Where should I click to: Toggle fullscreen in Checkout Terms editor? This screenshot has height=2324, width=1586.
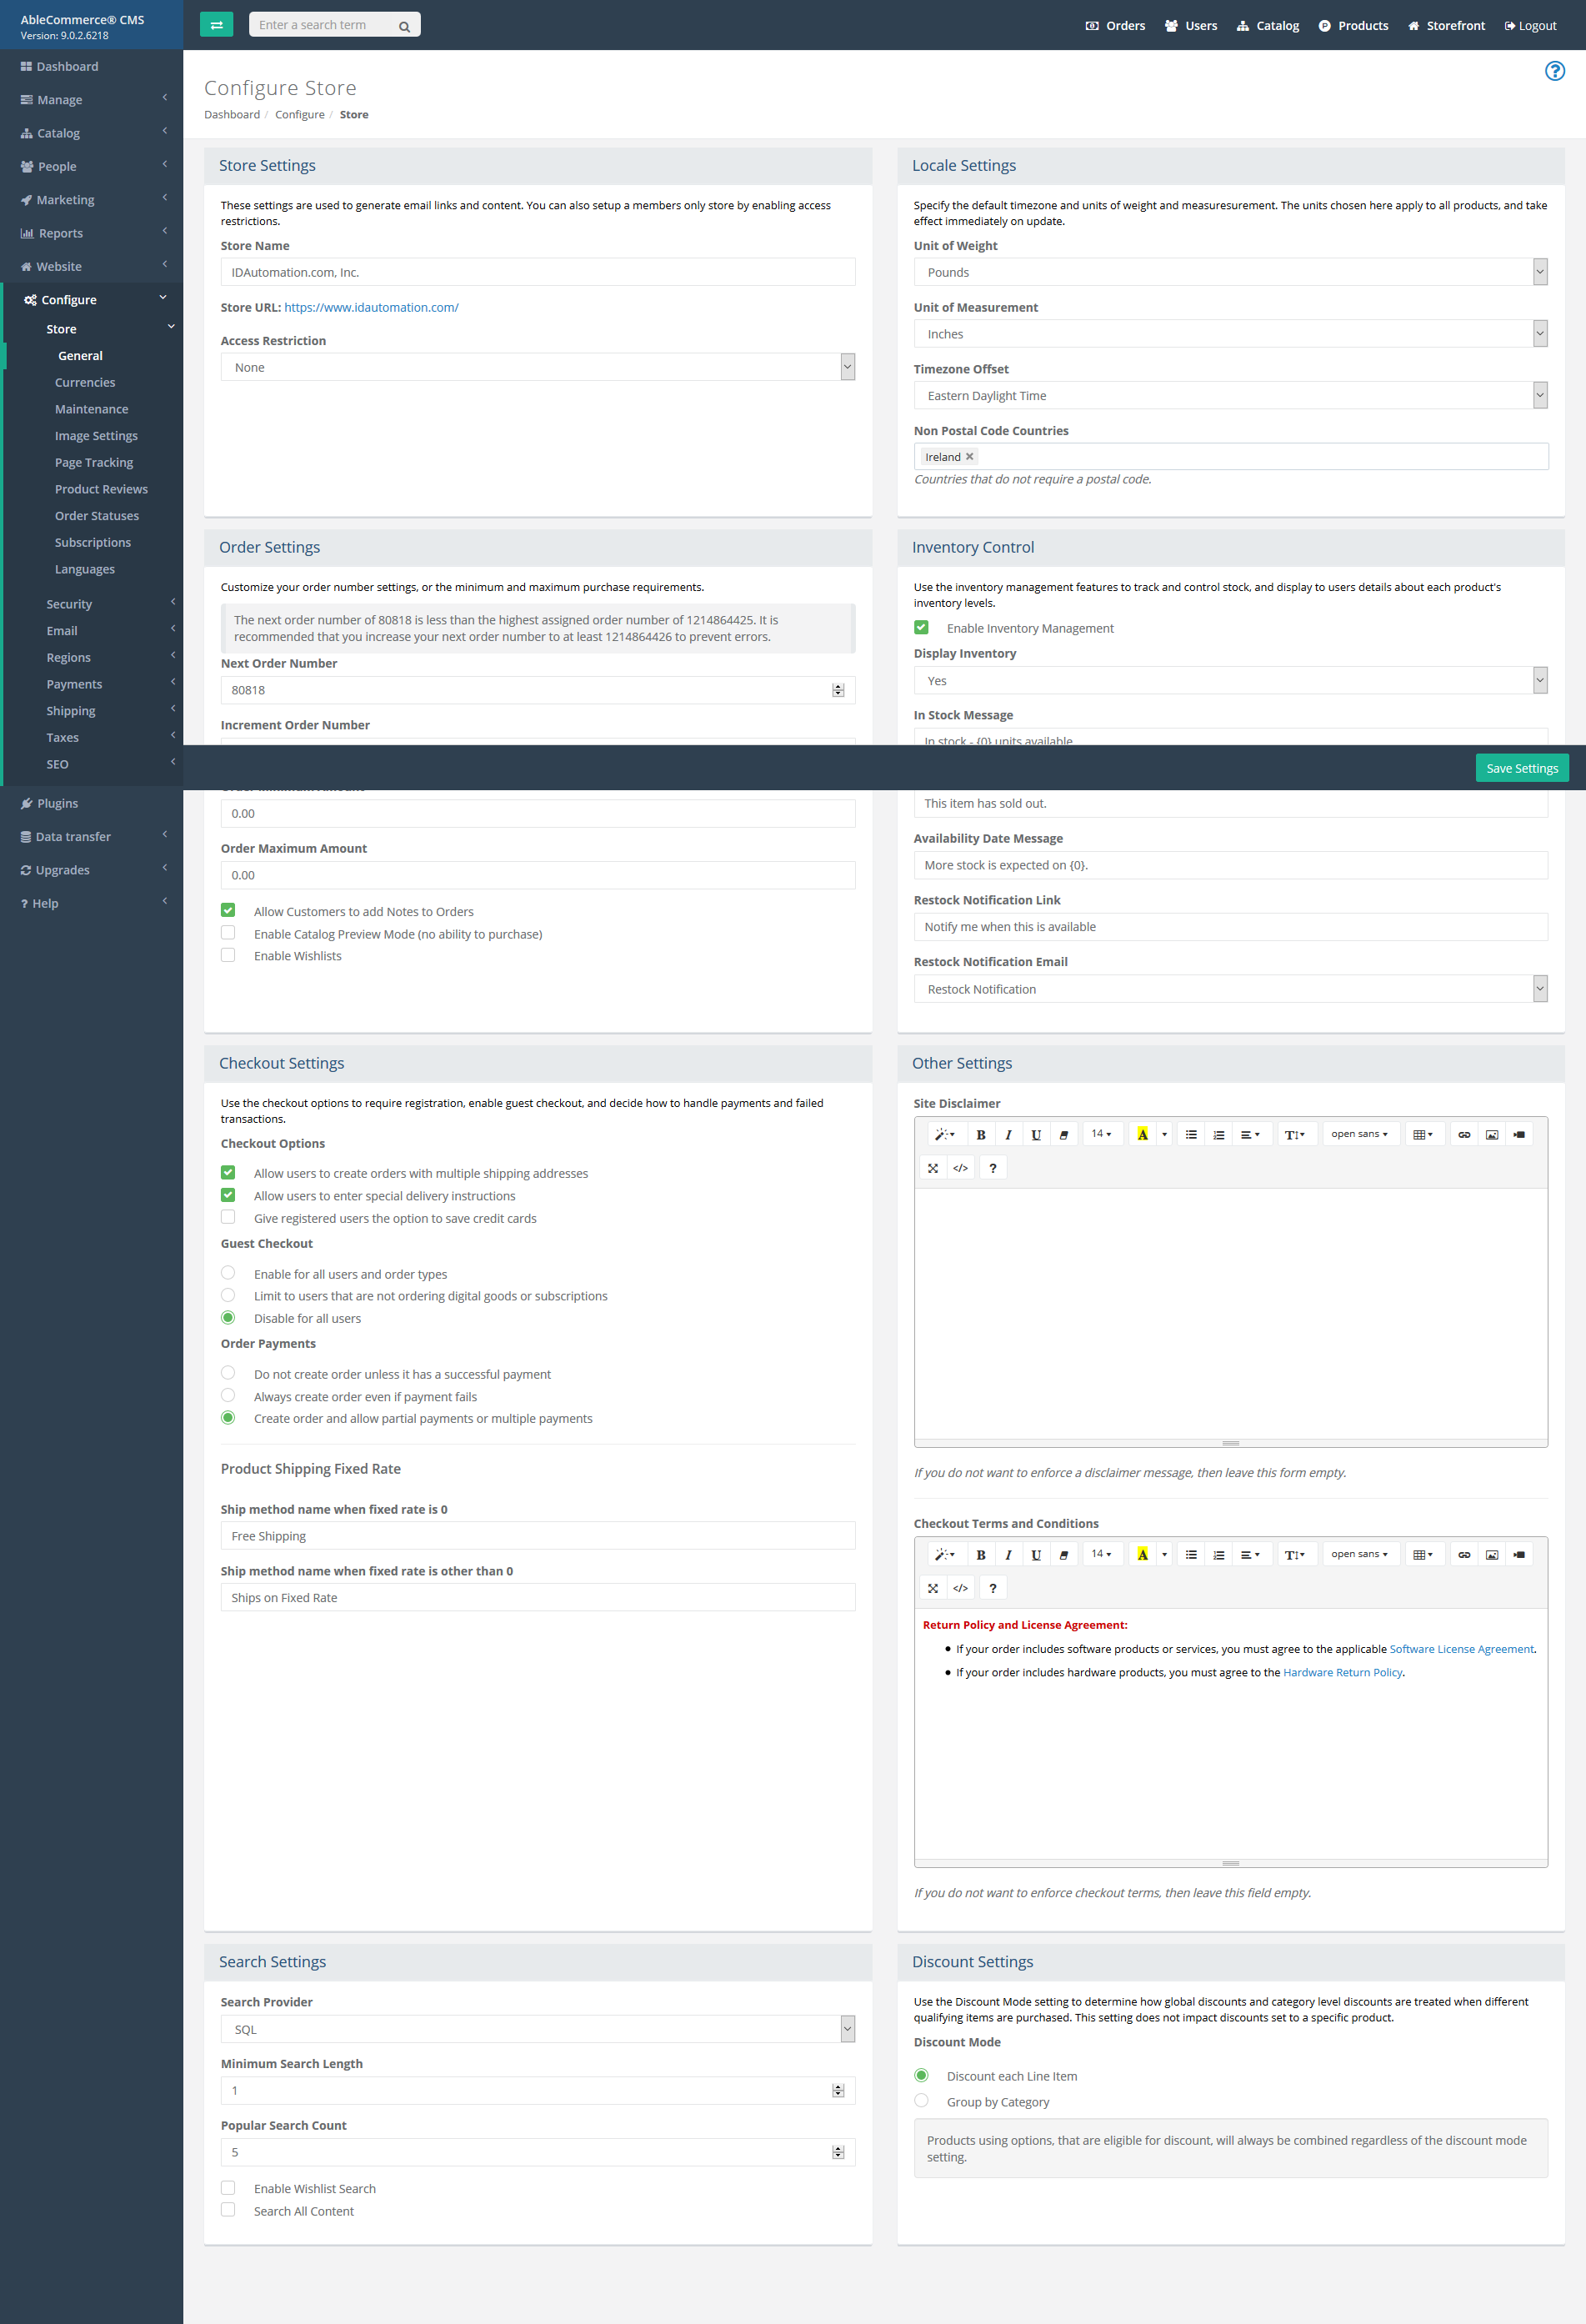tap(933, 1587)
